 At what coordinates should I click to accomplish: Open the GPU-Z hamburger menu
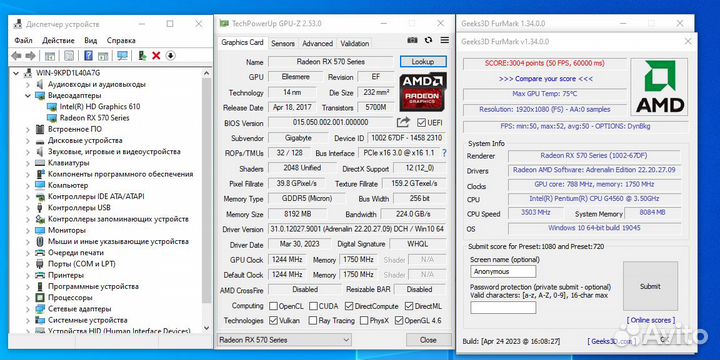(x=444, y=40)
